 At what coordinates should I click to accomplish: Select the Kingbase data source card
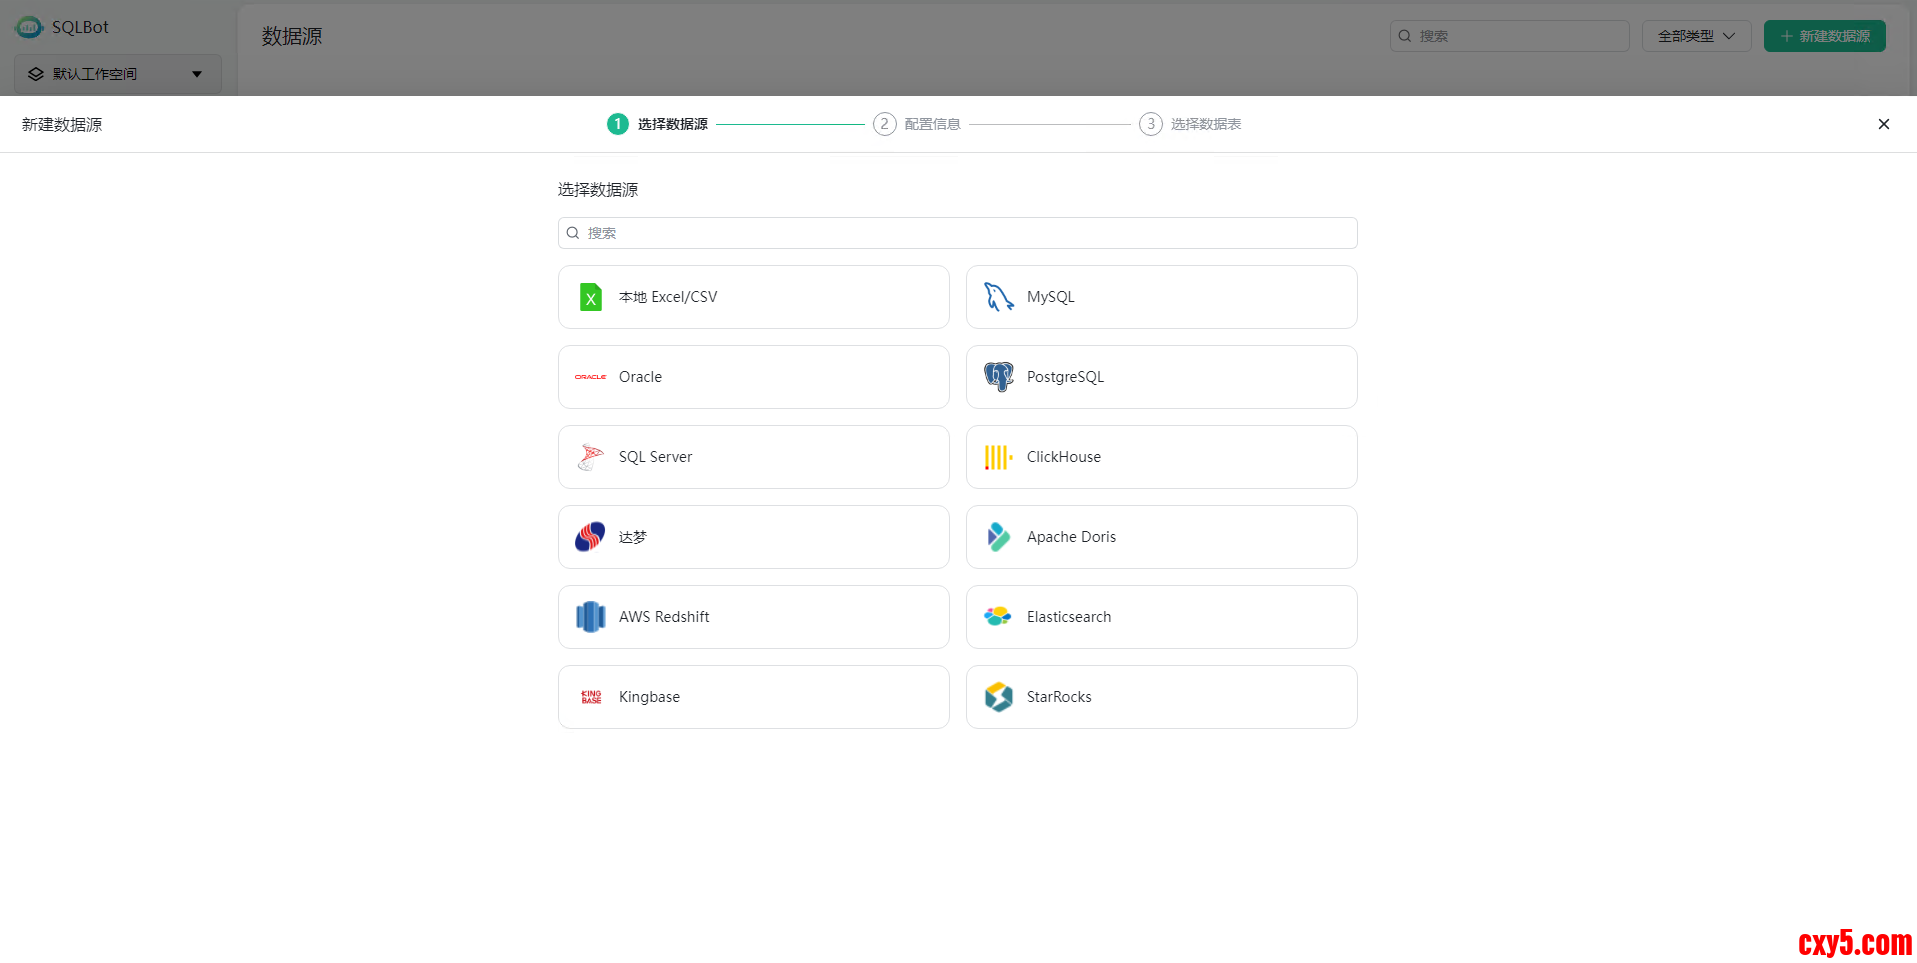tap(753, 697)
